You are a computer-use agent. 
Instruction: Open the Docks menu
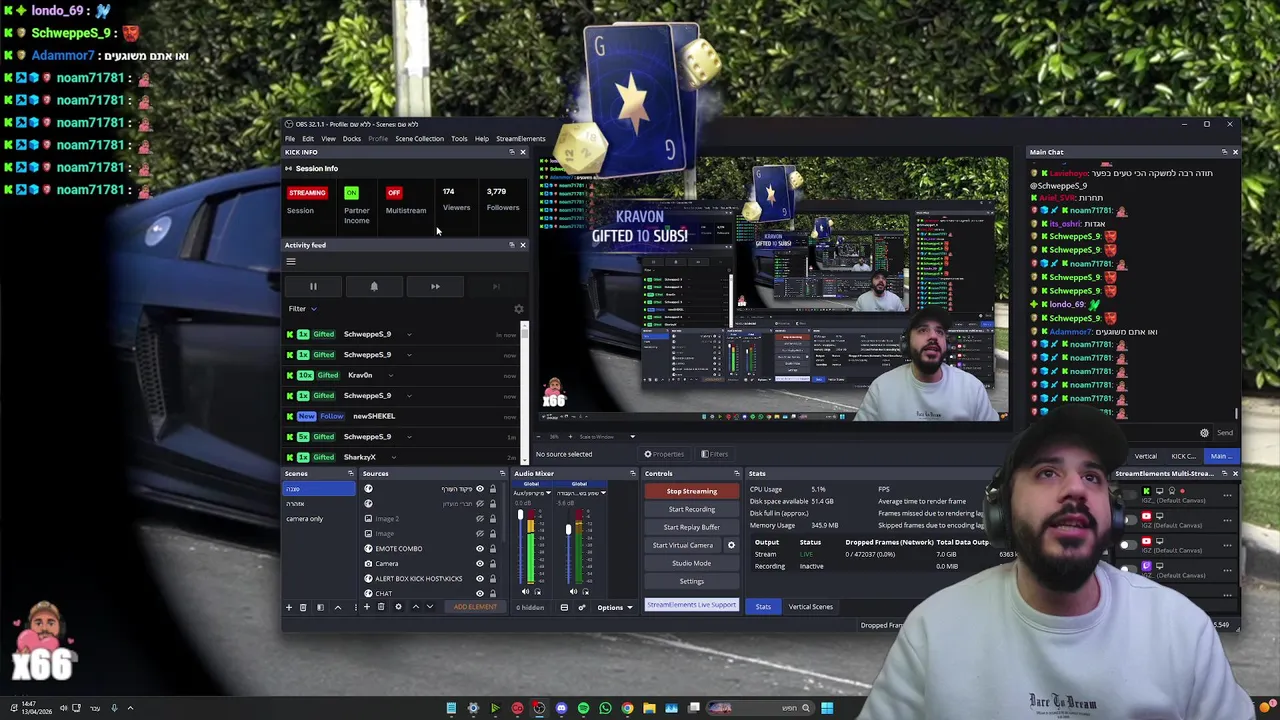352,139
